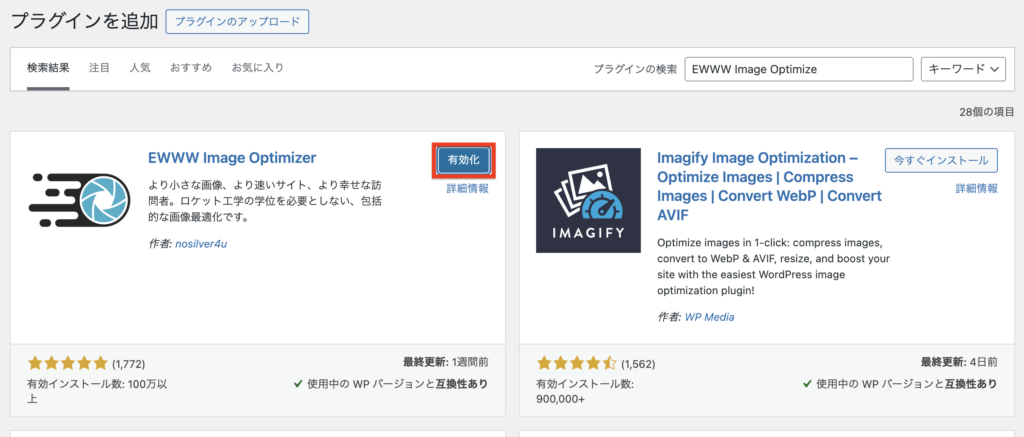Screen dimensions: 1024x437
Task: Open the キーワード search type dropdown
Action: click(962, 69)
